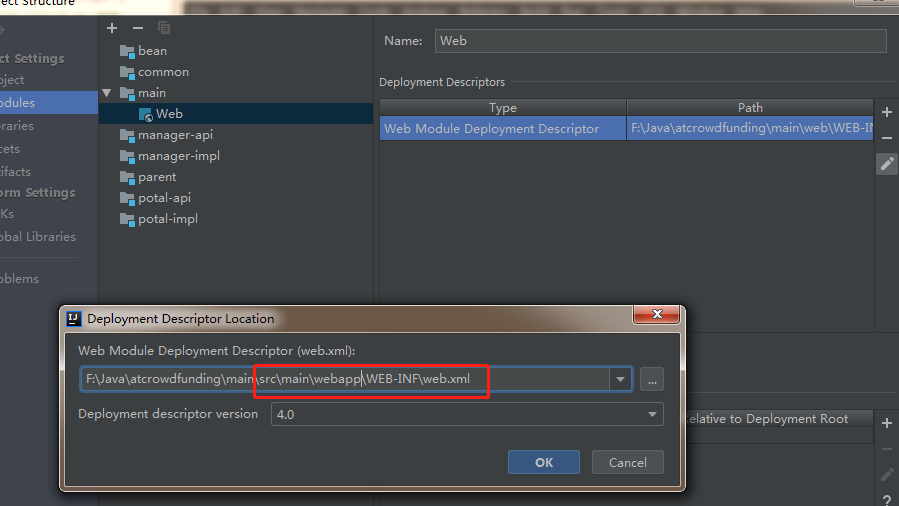
Task: Close the Deployment Descriptor Location dialog
Action: [656, 314]
